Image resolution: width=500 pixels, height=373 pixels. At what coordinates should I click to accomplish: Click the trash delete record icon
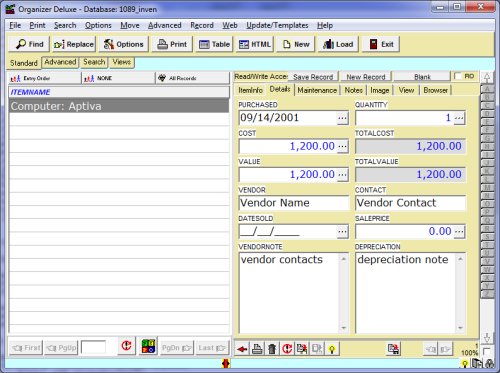coord(272,349)
